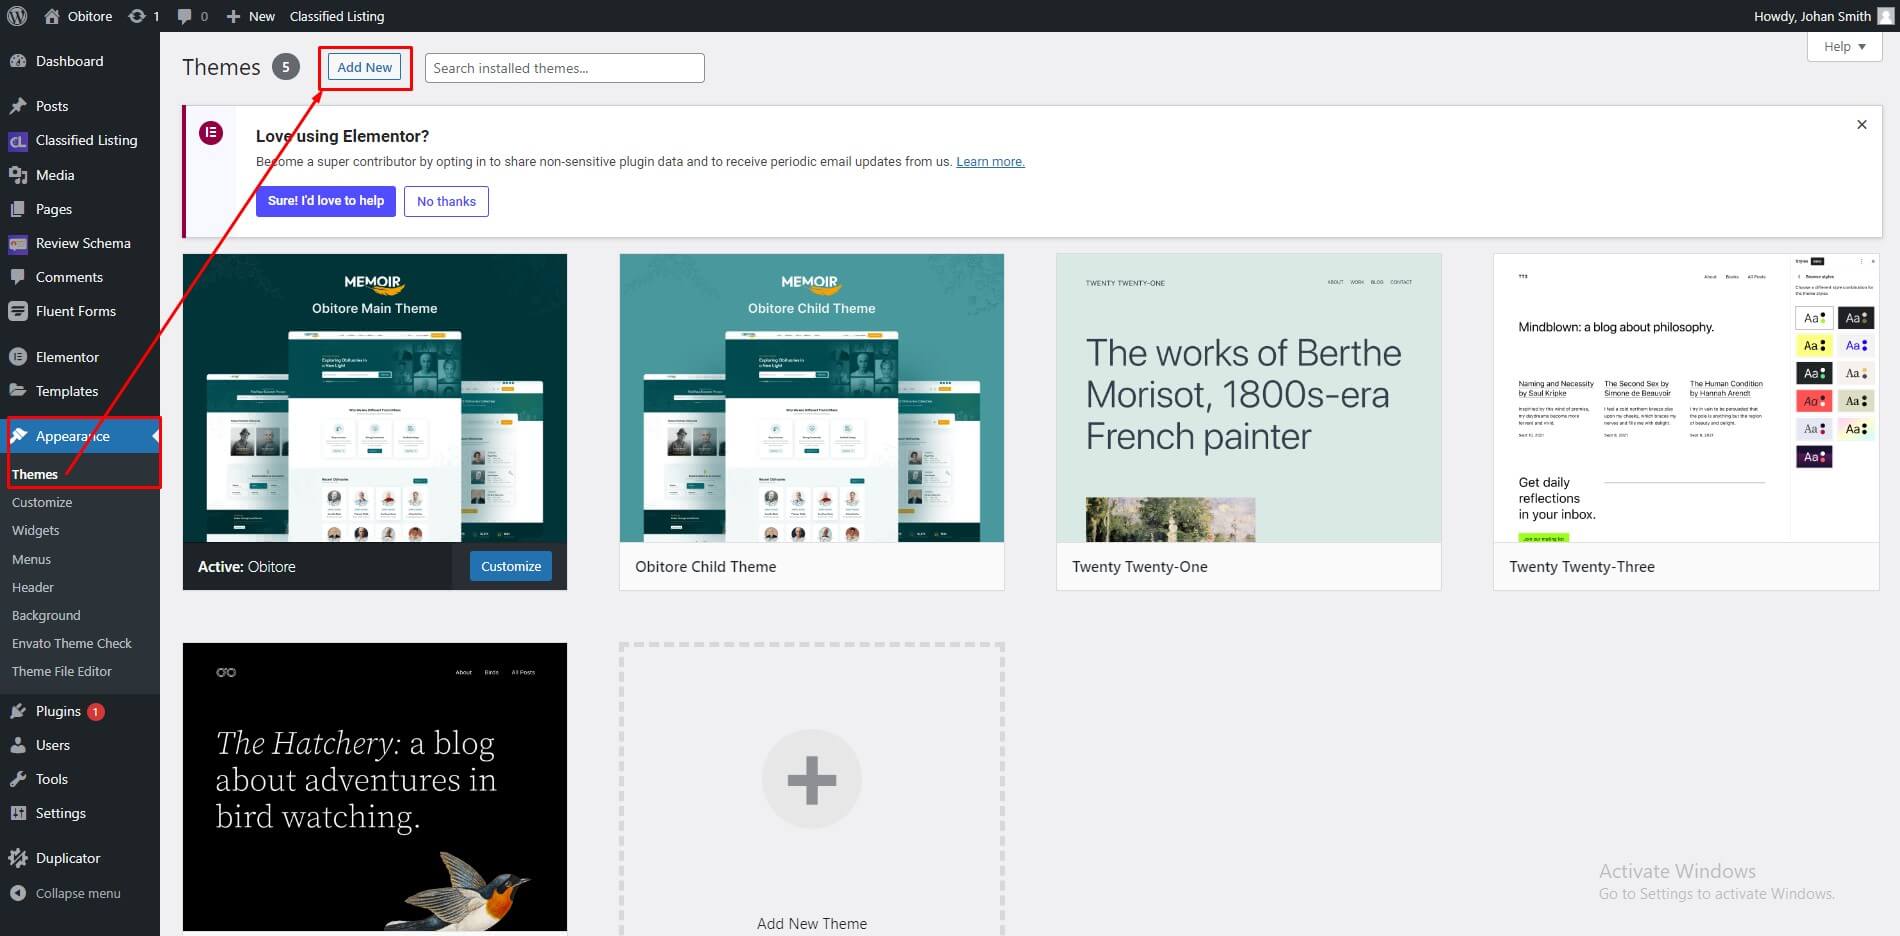Click the plus icon next to New

(x=233, y=16)
